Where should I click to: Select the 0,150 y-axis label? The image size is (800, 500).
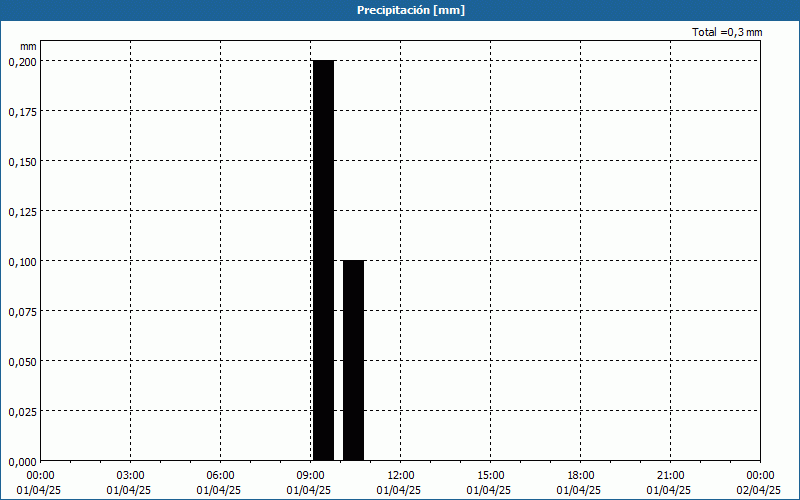click(x=22, y=162)
